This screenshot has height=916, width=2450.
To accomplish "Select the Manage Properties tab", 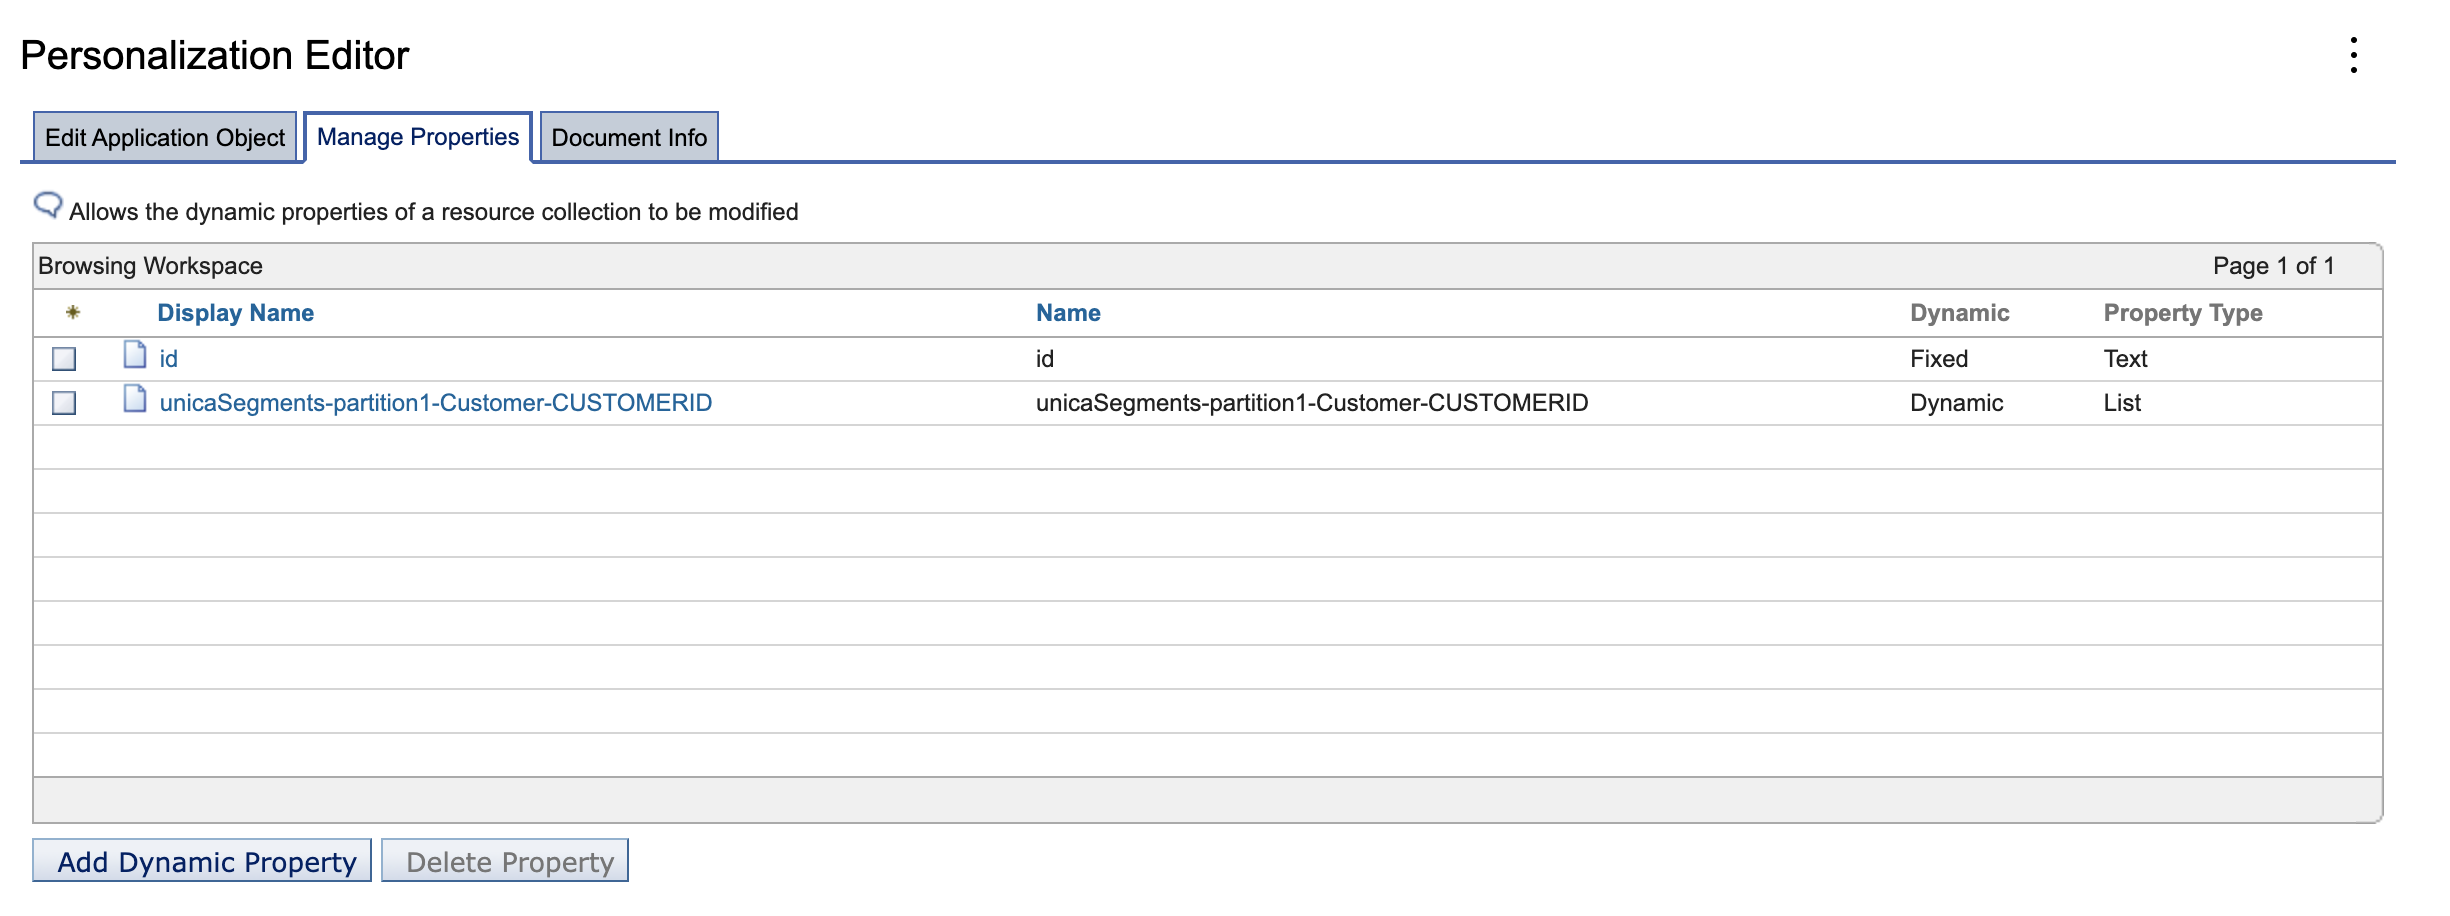I will tap(416, 136).
